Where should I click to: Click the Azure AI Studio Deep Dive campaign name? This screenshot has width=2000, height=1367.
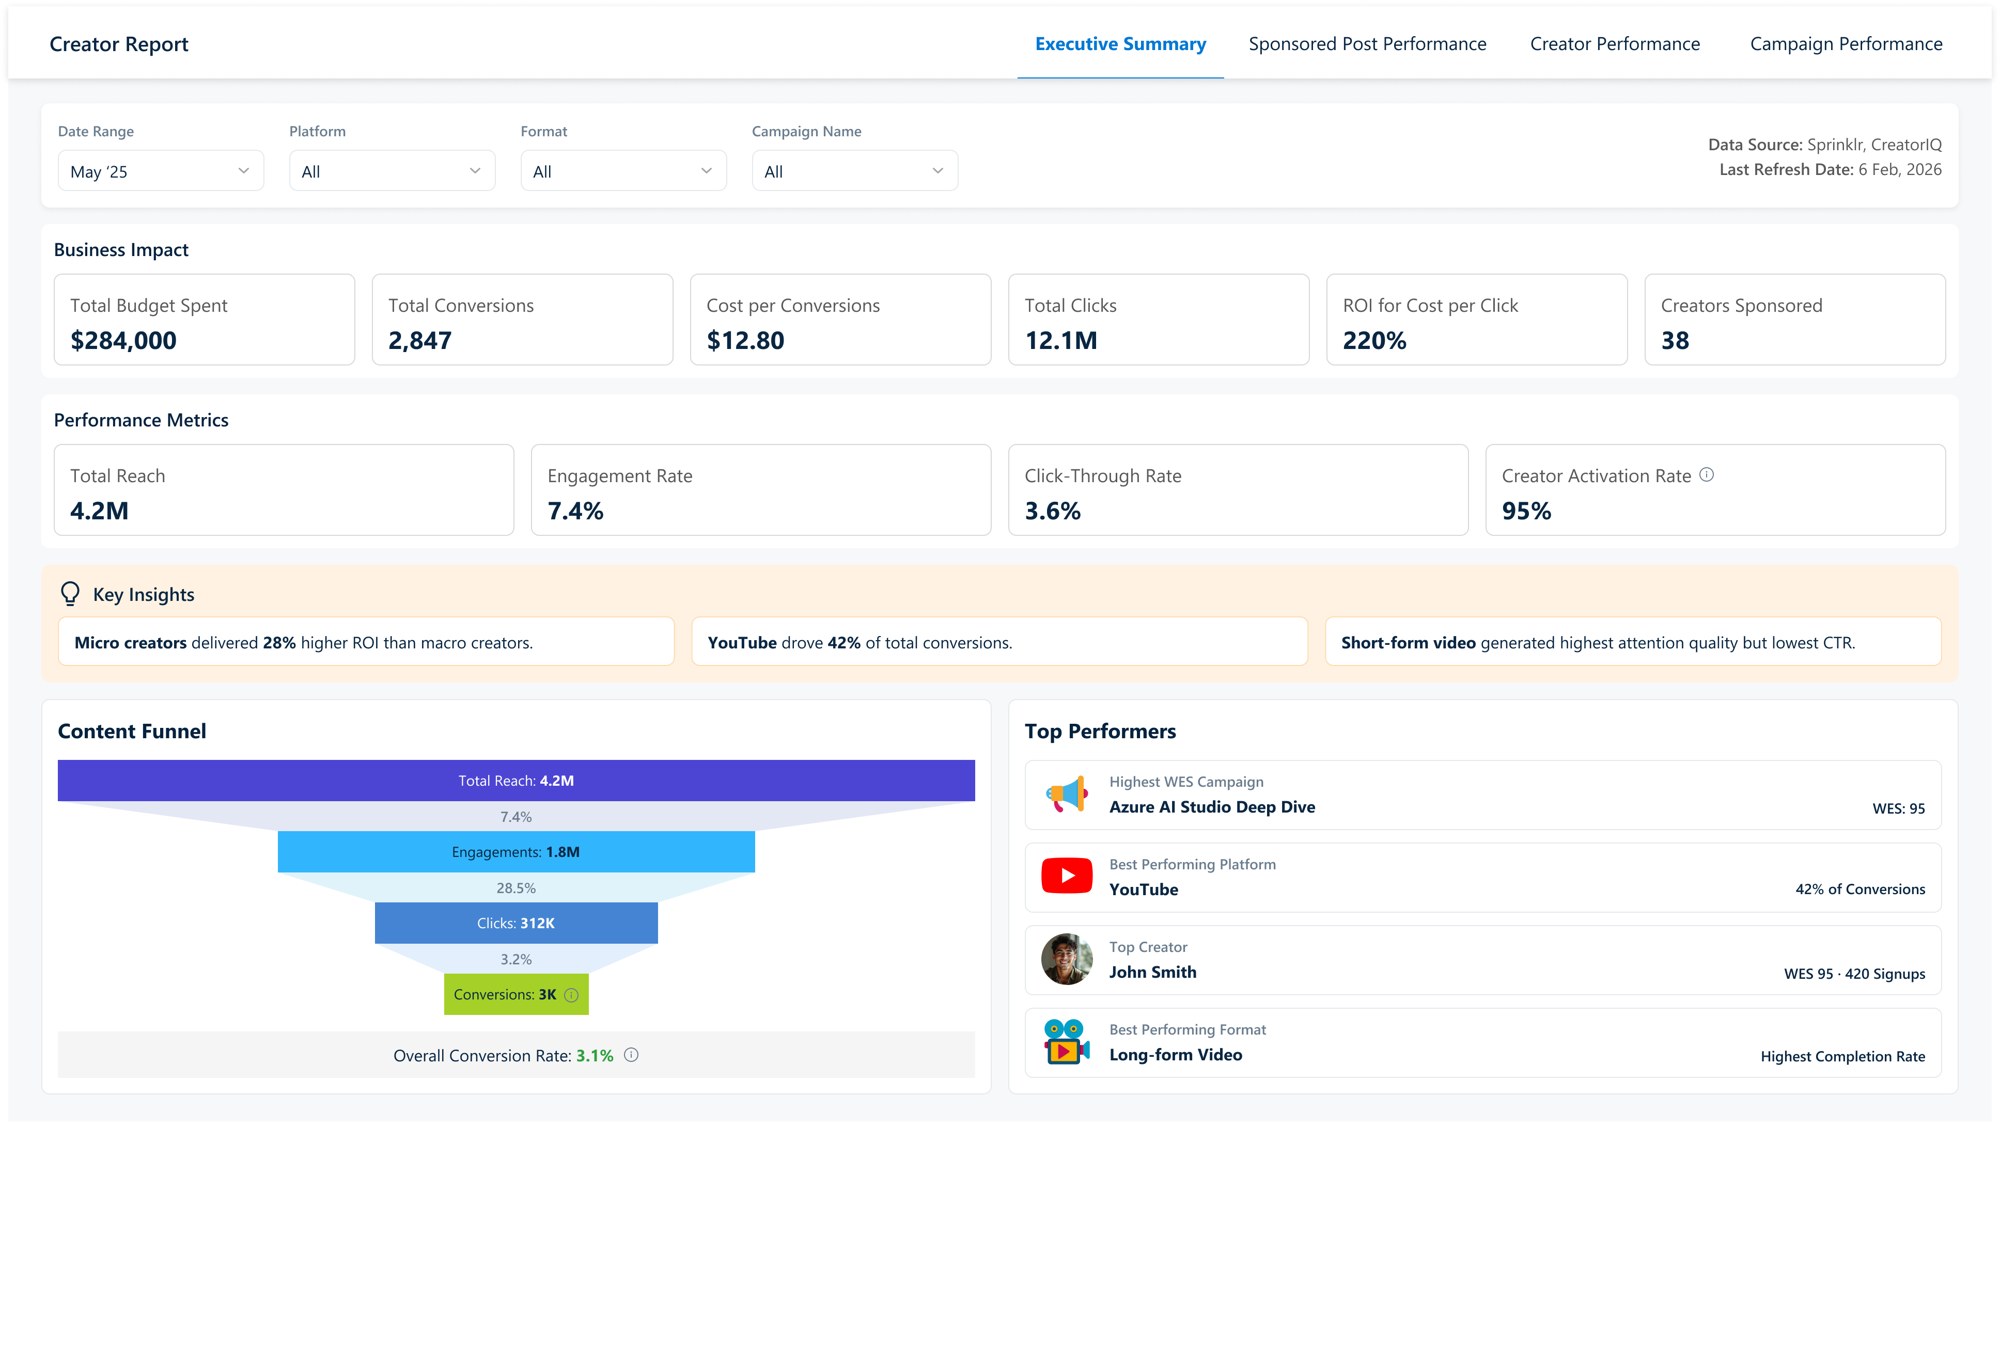pyautogui.click(x=1212, y=807)
